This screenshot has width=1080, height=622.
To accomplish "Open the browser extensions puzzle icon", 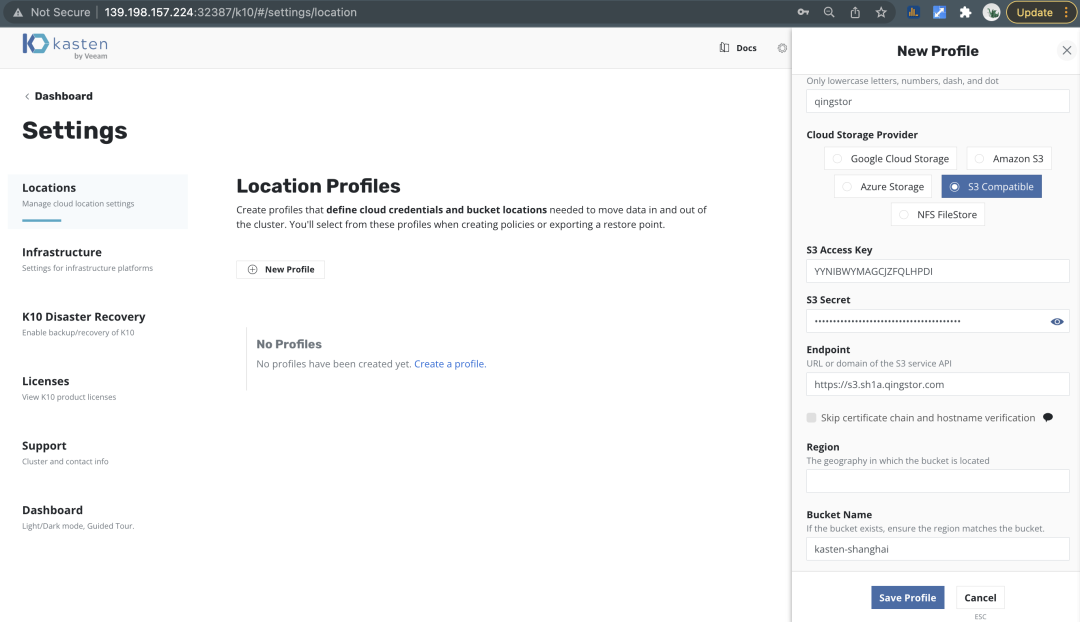I will 965,12.
